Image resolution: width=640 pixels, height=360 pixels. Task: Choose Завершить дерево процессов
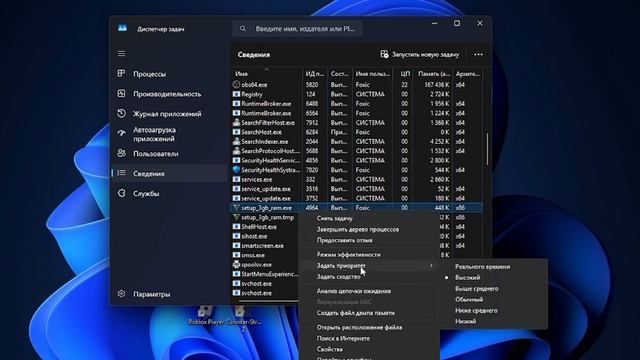pyautogui.click(x=369, y=229)
